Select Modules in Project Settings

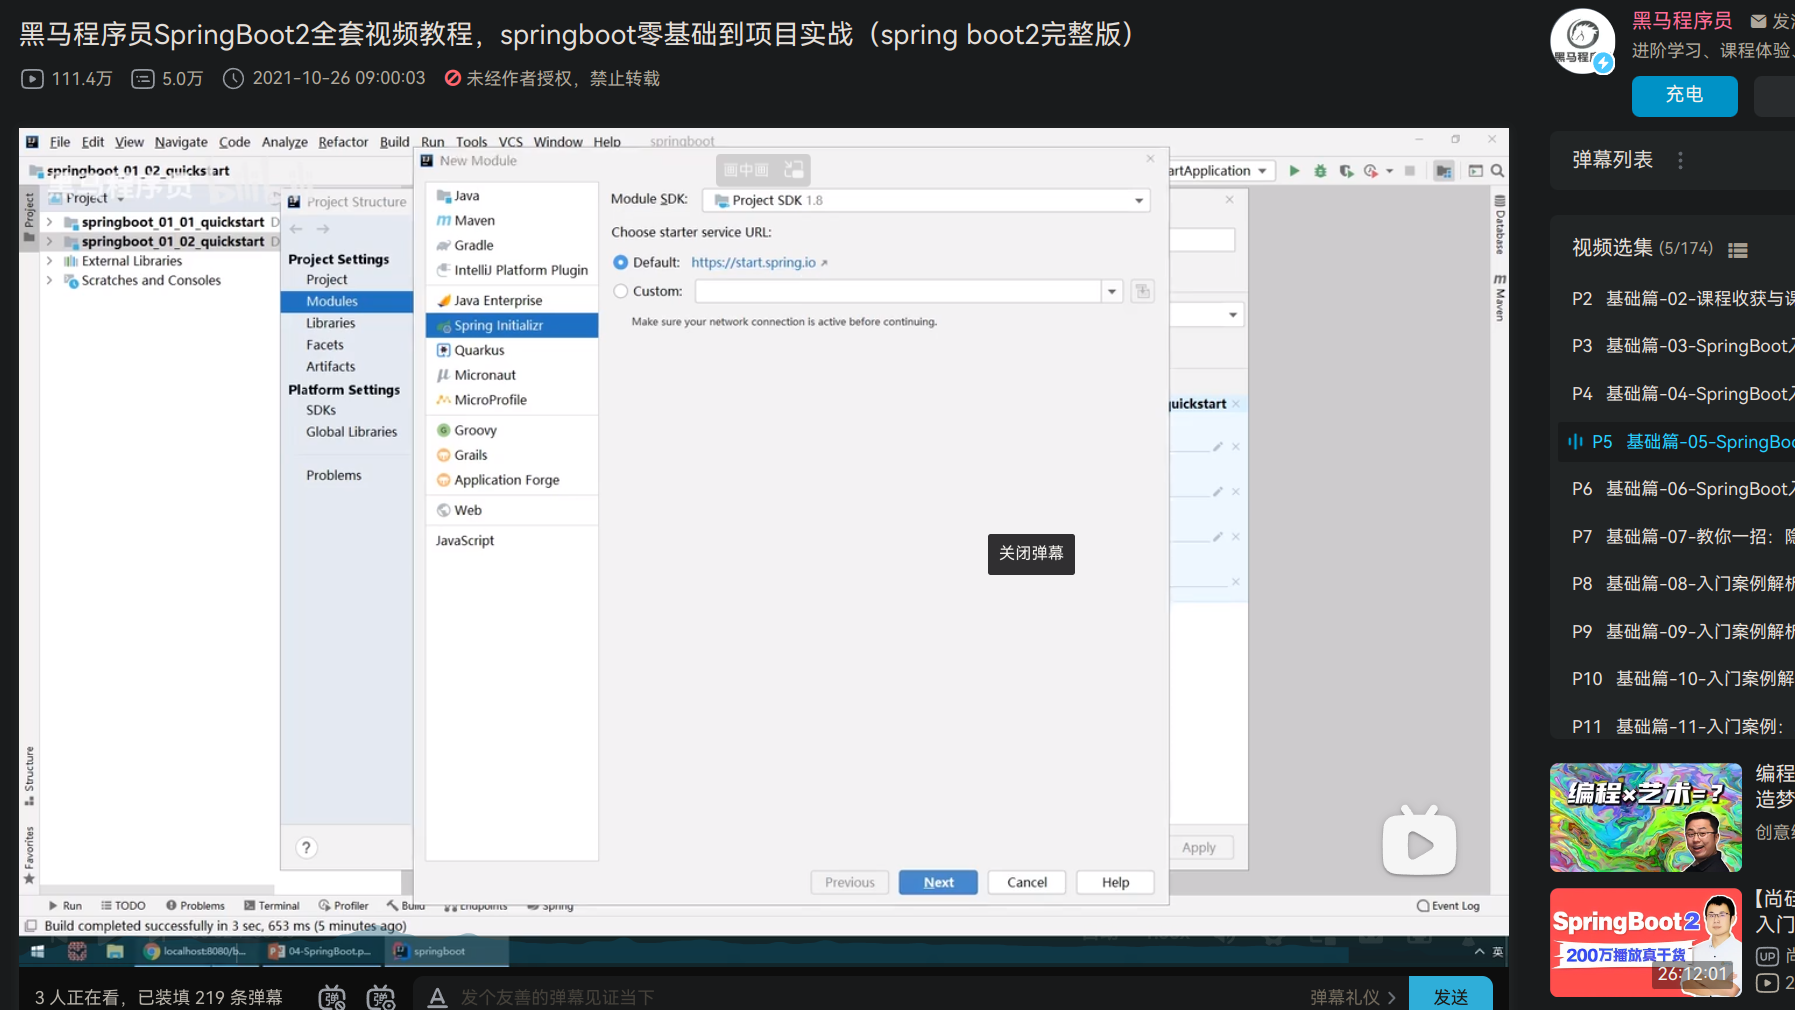click(x=347, y=301)
